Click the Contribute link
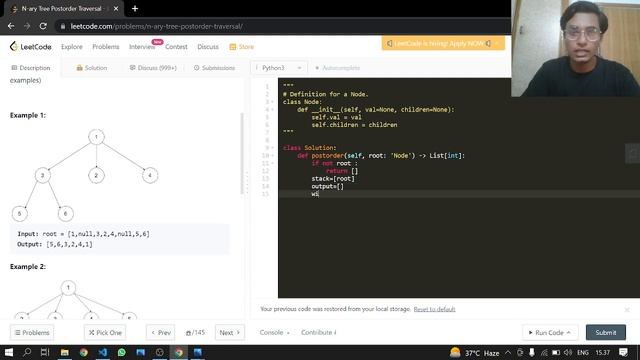The image size is (640, 360). coord(318,333)
